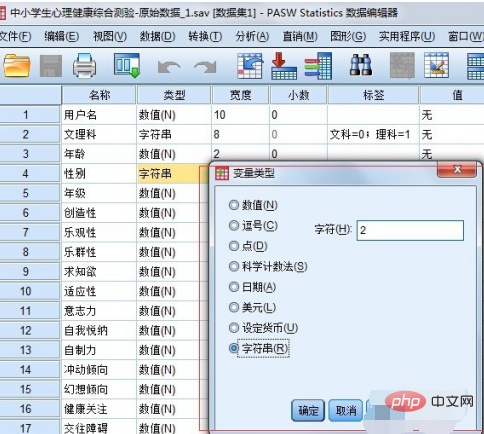Click the grayed-out insert cases icon
Screen dimensions: 484x434
[x=402, y=66]
